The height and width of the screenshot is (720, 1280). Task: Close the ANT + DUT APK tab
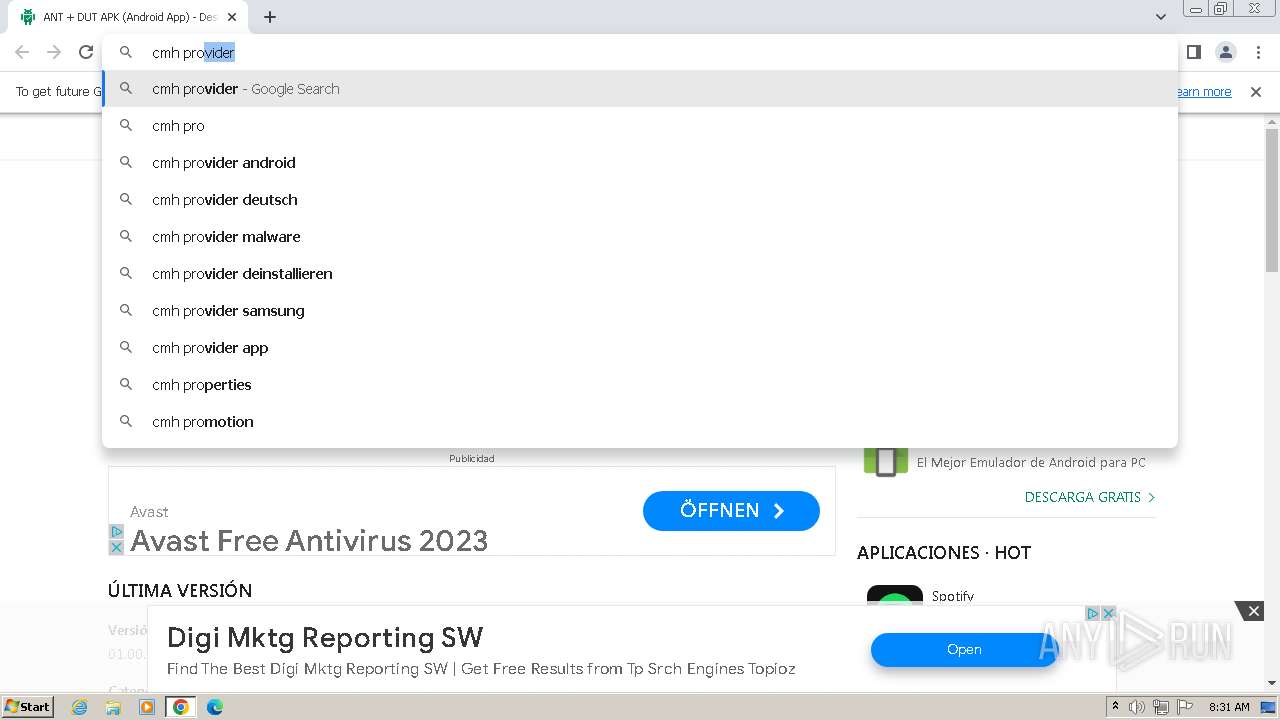coord(232,17)
